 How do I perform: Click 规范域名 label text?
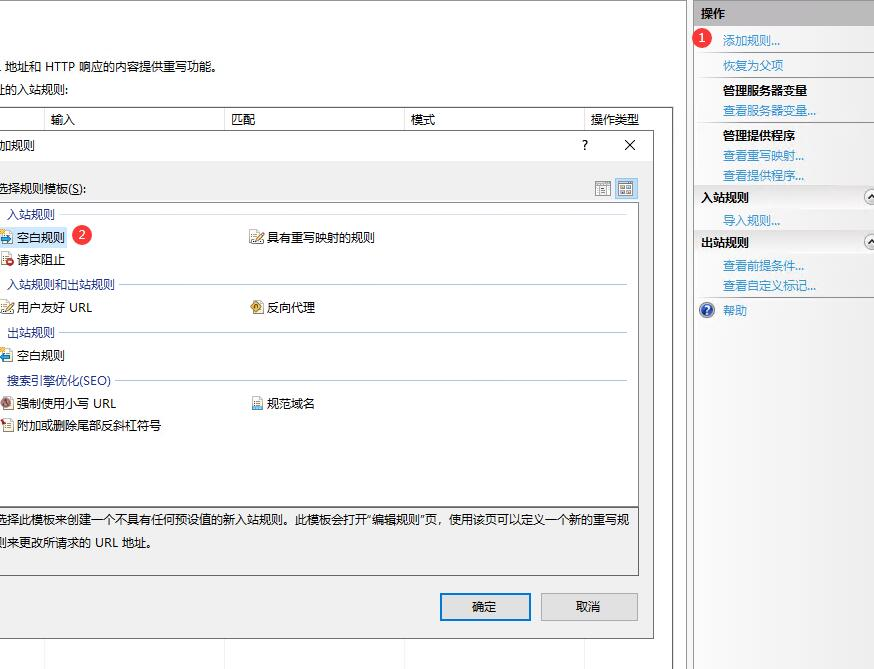pos(290,404)
